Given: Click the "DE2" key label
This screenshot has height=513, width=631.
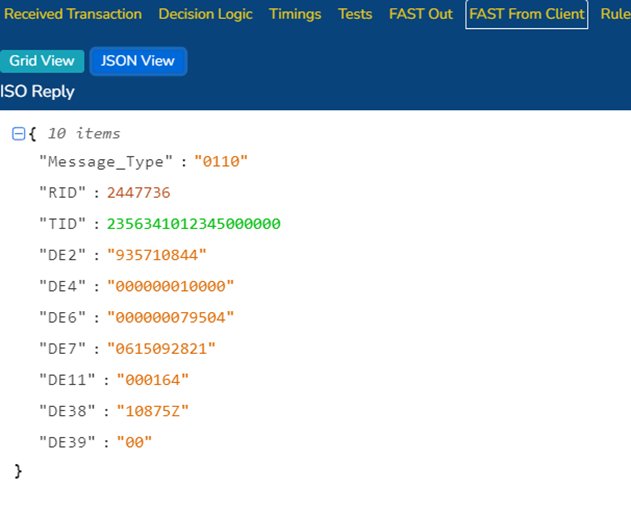Looking at the screenshot, I should [62, 255].
